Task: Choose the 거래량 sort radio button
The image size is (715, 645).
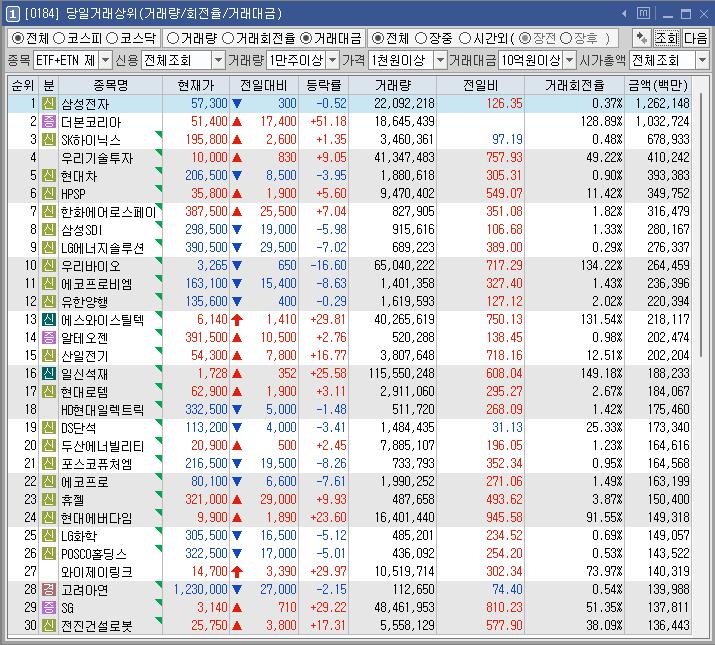Action: (173, 38)
